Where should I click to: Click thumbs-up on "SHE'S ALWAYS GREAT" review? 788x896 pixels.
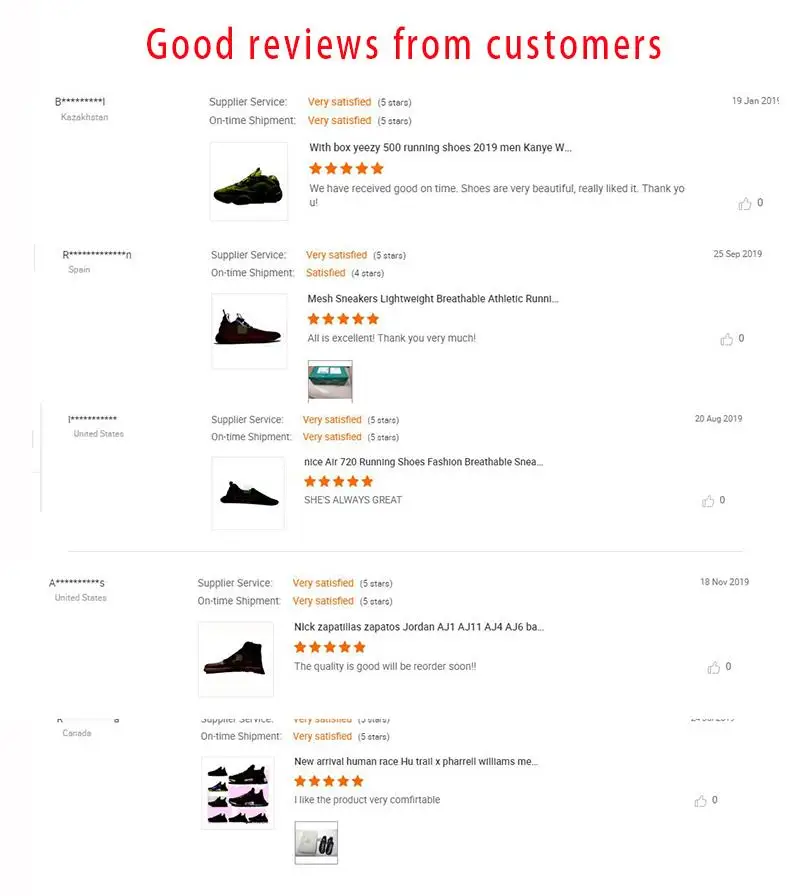point(708,501)
